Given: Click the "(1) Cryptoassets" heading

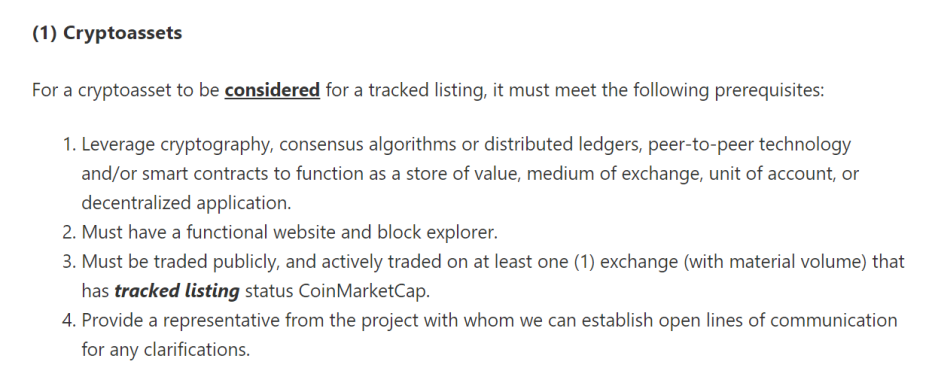Looking at the screenshot, I should click(x=107, y=33).
